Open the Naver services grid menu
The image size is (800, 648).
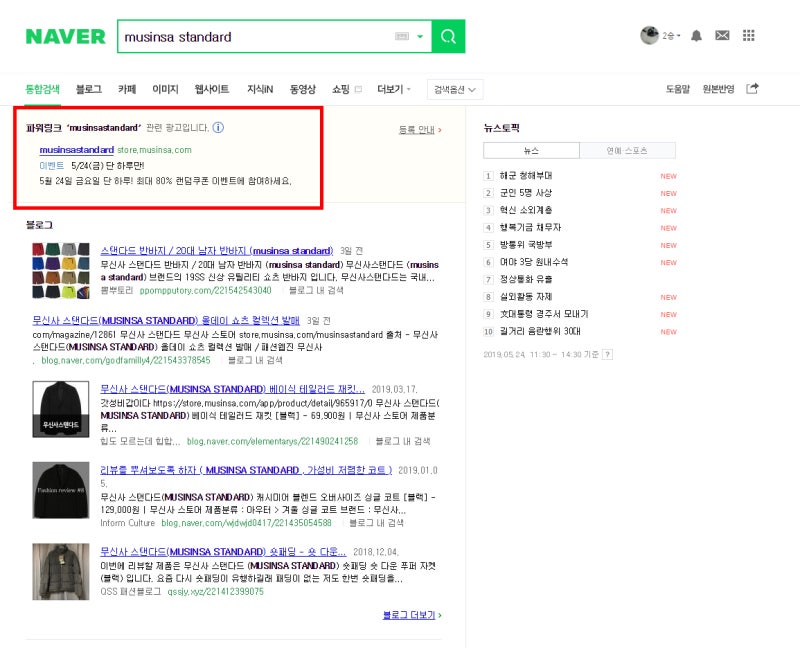click(748, 35)
